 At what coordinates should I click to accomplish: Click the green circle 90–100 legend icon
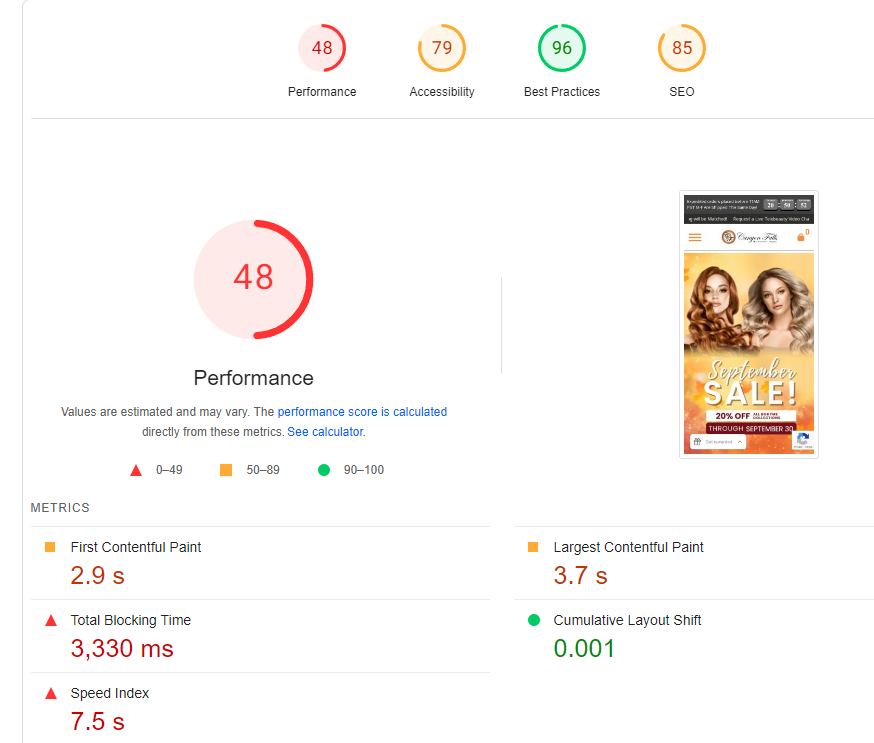click(x=324, y=470)
